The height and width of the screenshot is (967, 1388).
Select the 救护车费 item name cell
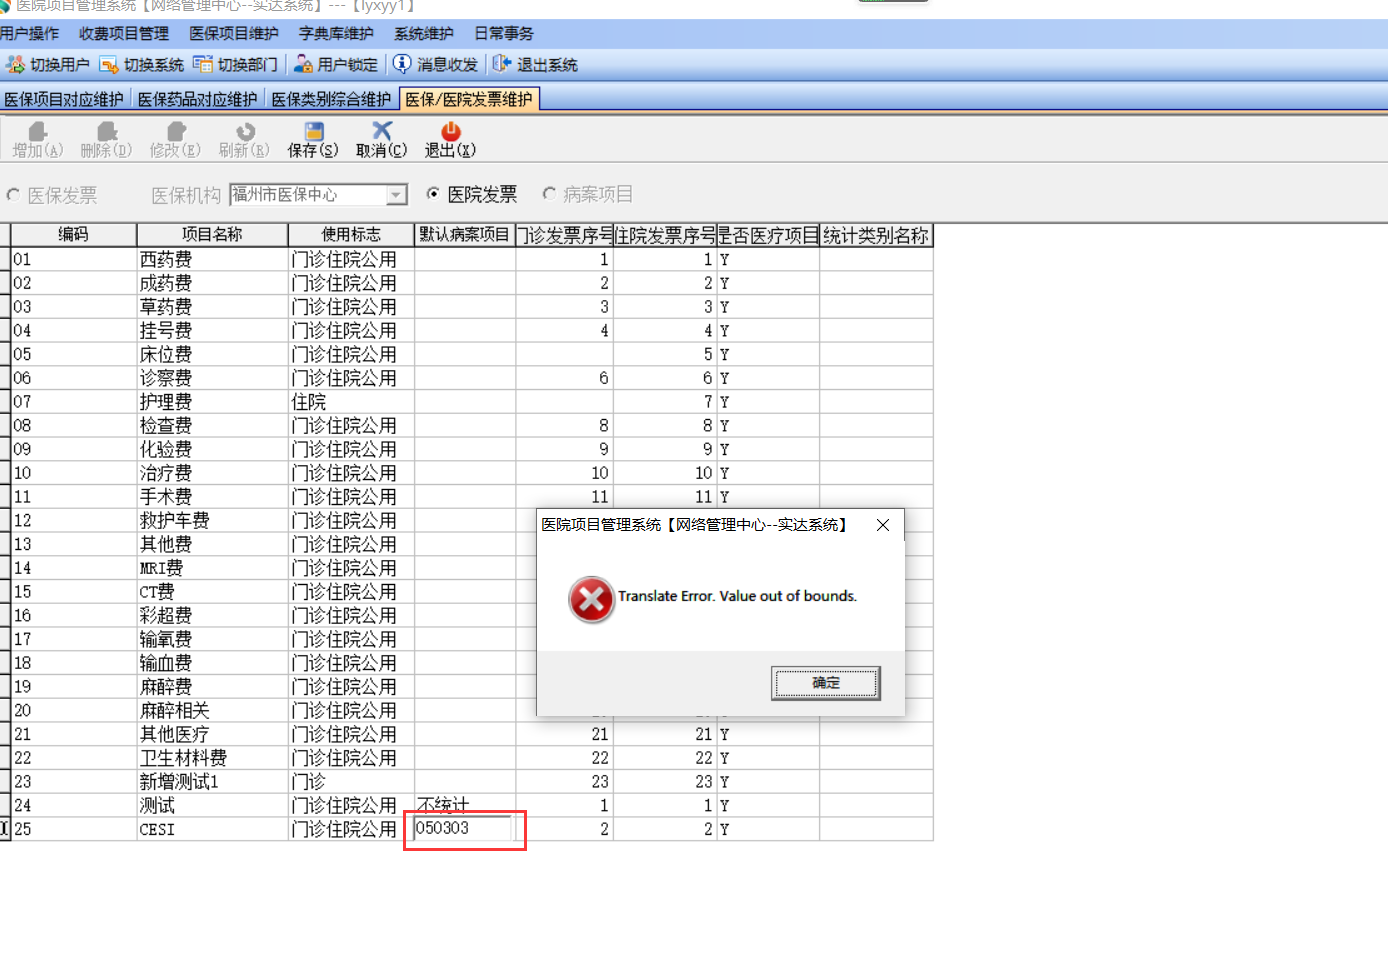(212, 520)
